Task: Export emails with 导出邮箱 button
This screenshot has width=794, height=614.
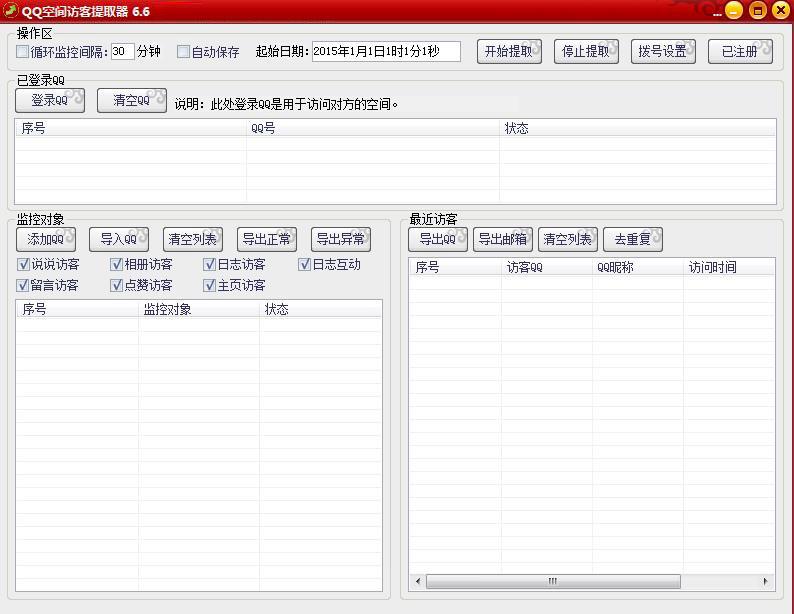Action: [x=503, y=239]
